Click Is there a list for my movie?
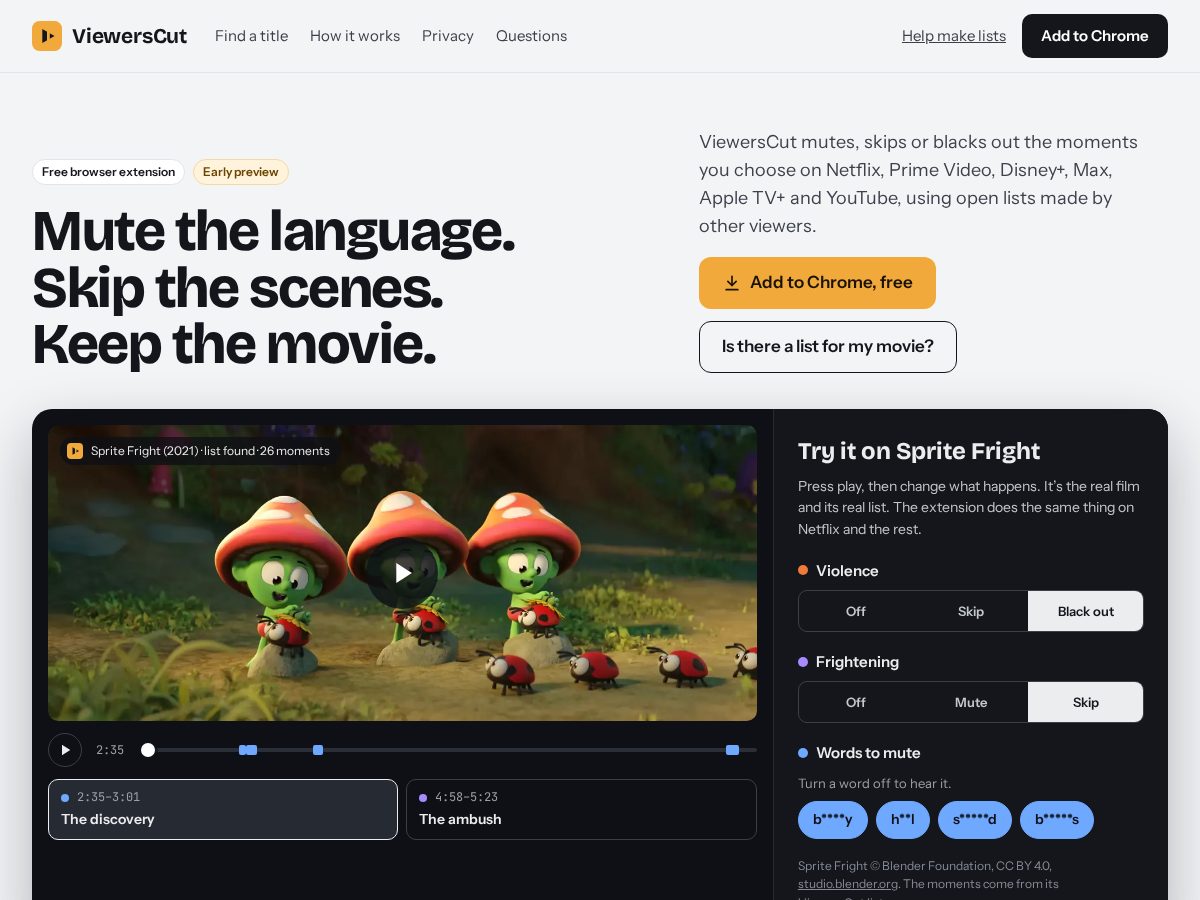 pos(828,347)
